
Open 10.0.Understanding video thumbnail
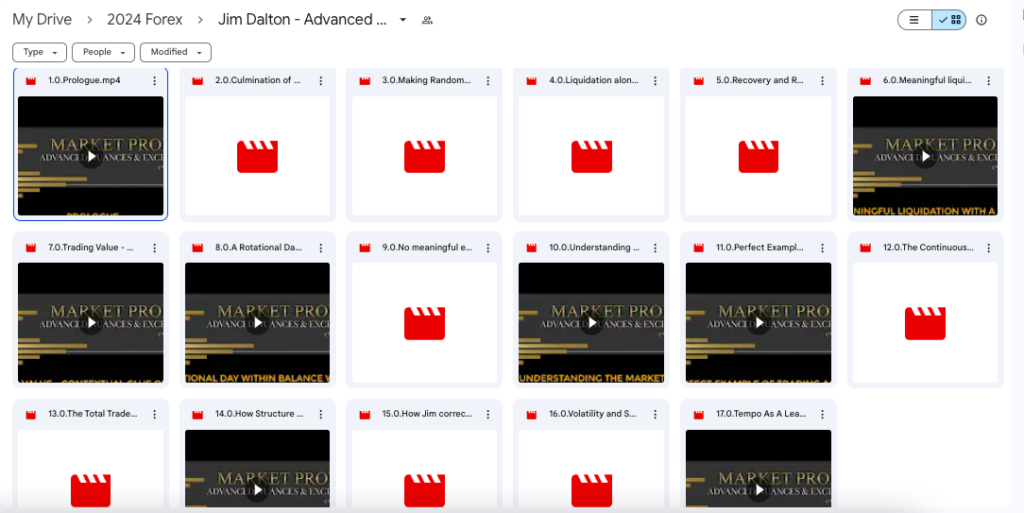point(592,322)
